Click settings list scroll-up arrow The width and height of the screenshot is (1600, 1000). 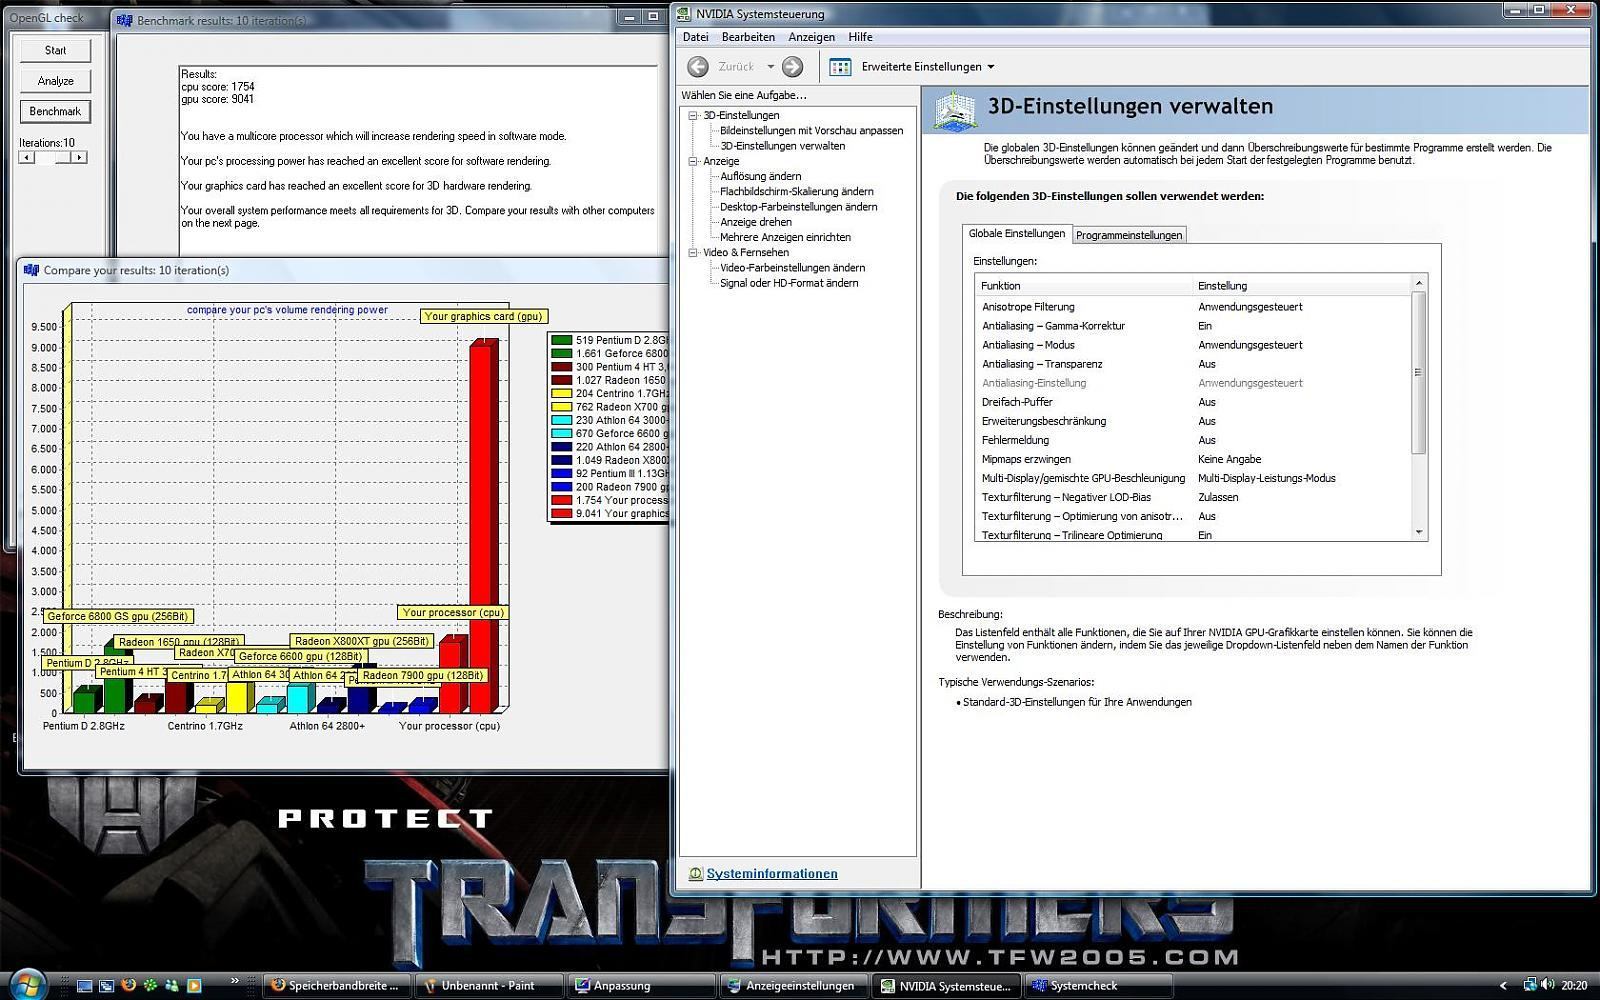tap(1418, 284)
